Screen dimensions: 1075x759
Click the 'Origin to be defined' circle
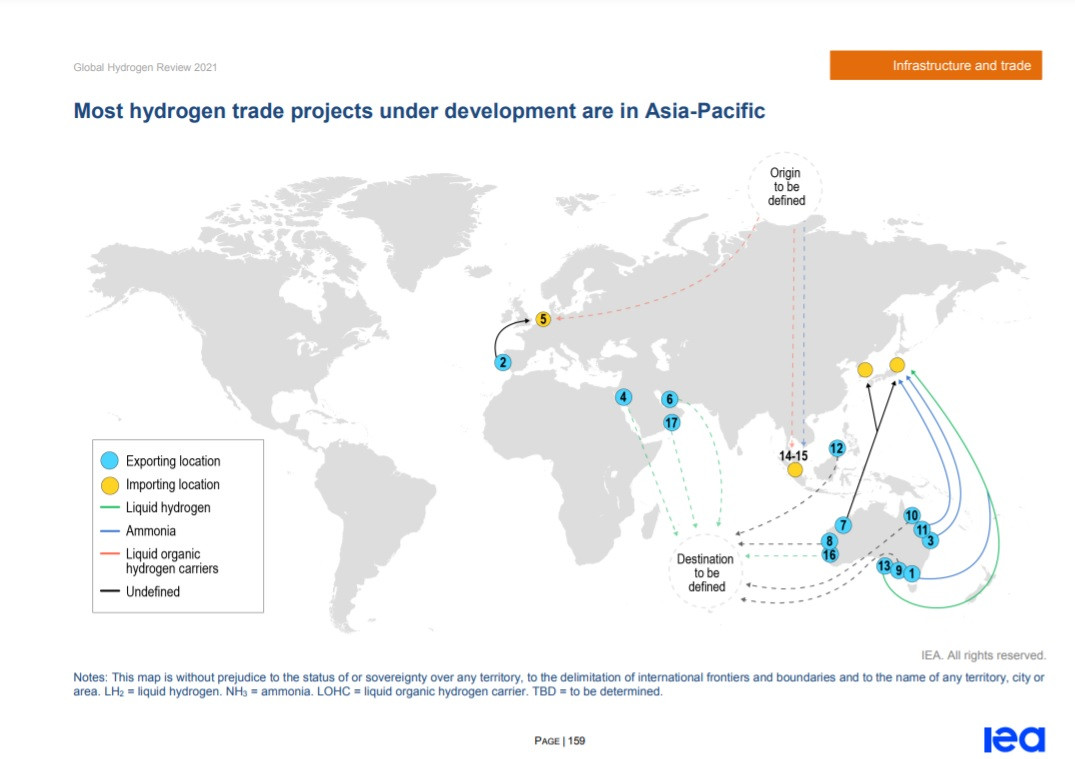786,187
